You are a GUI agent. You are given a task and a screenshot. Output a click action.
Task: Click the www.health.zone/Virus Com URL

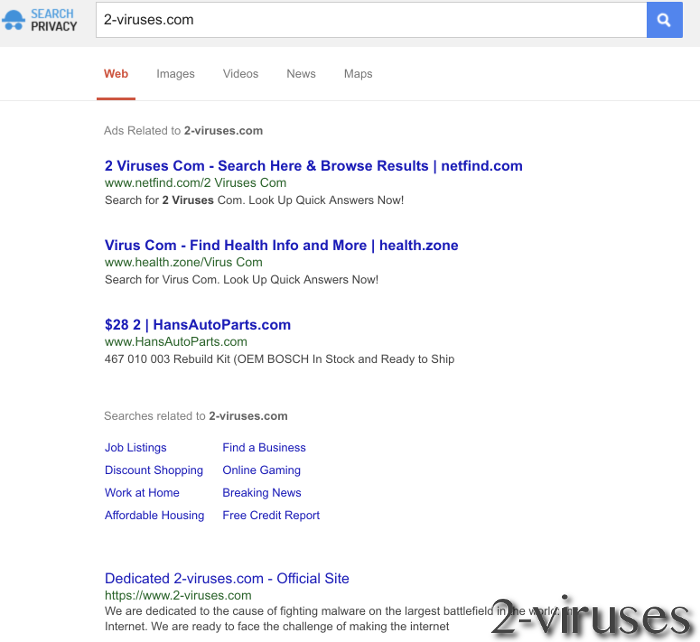(183, 263)
